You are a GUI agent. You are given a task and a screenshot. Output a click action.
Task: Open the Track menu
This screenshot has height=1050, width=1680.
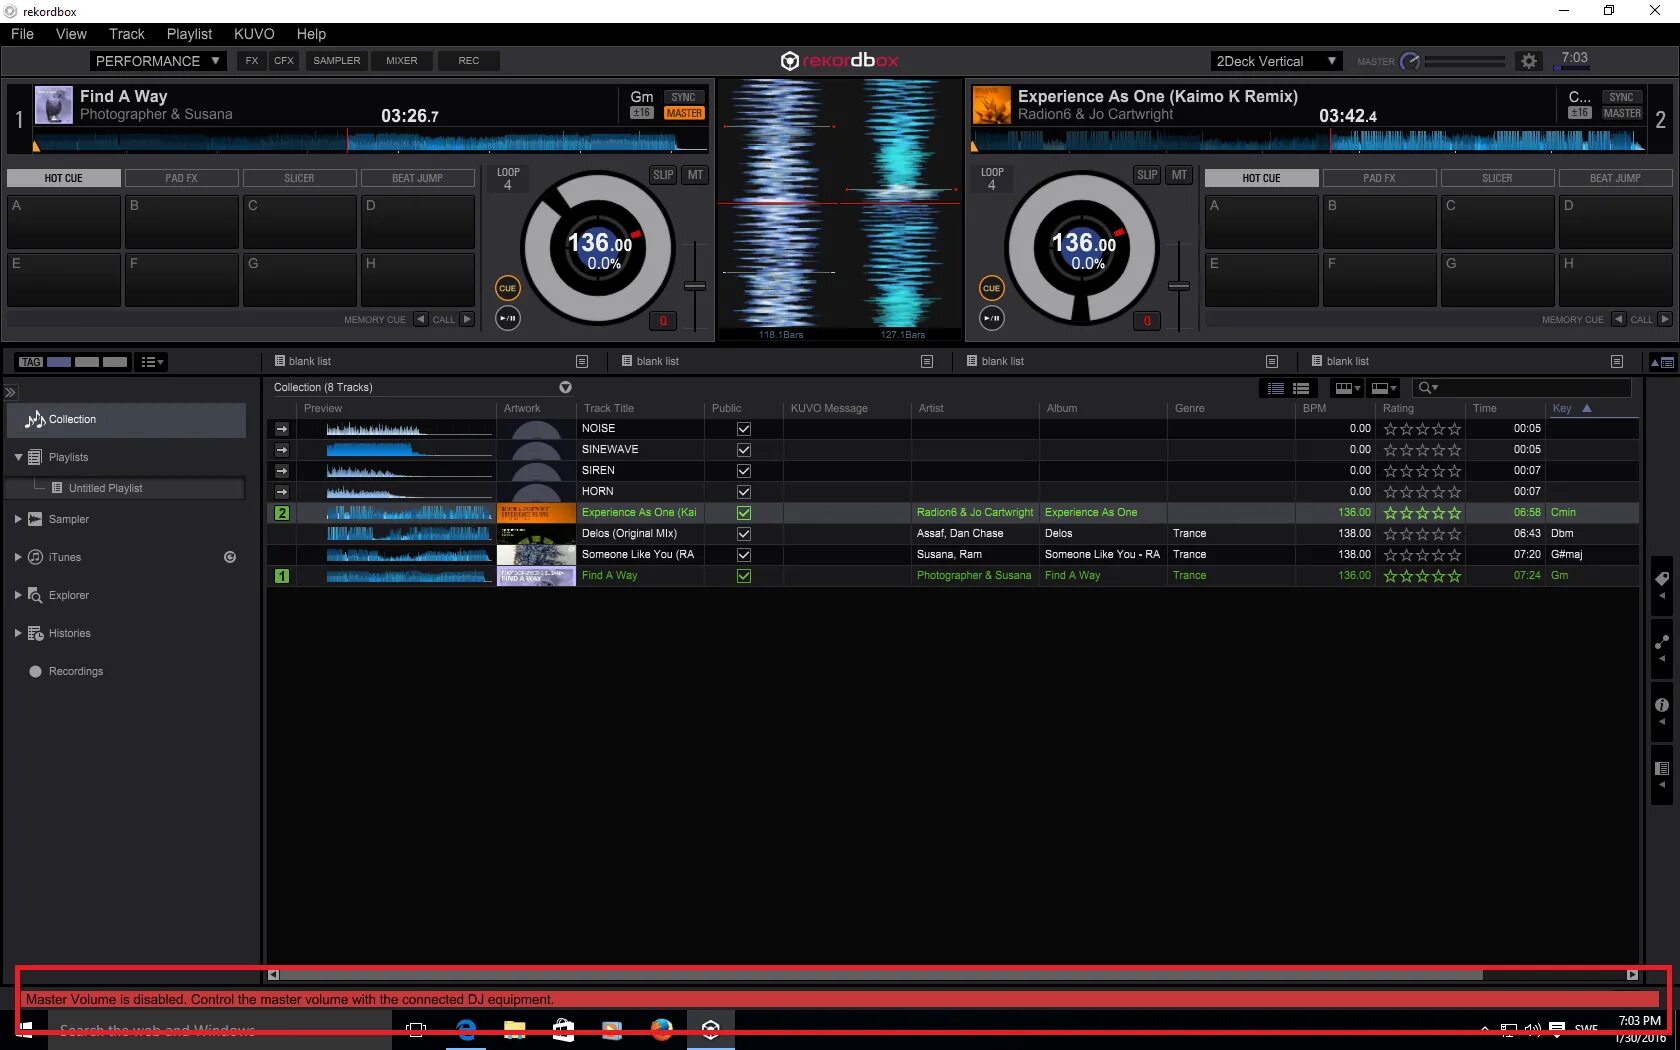[x=127, y=34]
